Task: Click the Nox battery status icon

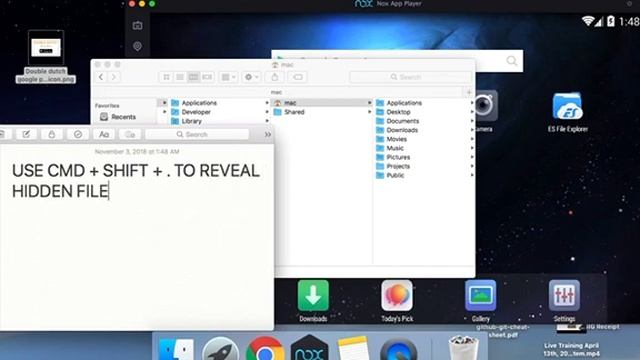Action: pos(611,20)
